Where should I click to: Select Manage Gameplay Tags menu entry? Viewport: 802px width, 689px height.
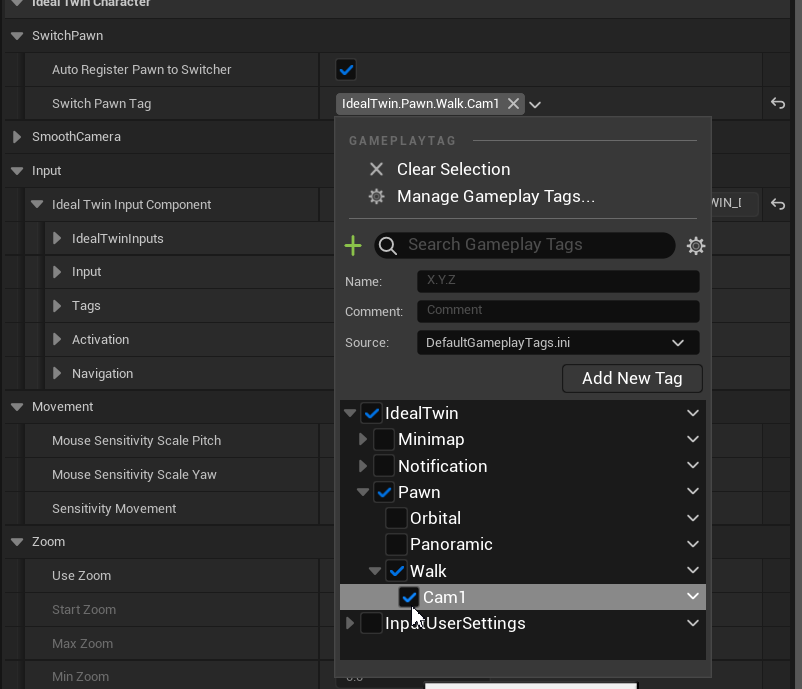[x=495, y=197]
